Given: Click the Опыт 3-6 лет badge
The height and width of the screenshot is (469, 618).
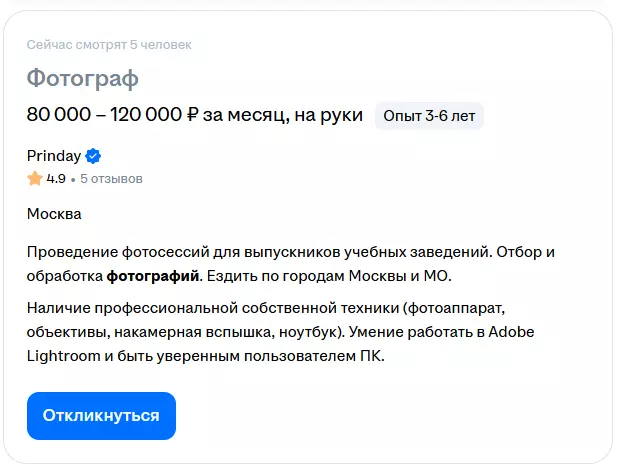Looking at the screenshot, I should [429, 116].
